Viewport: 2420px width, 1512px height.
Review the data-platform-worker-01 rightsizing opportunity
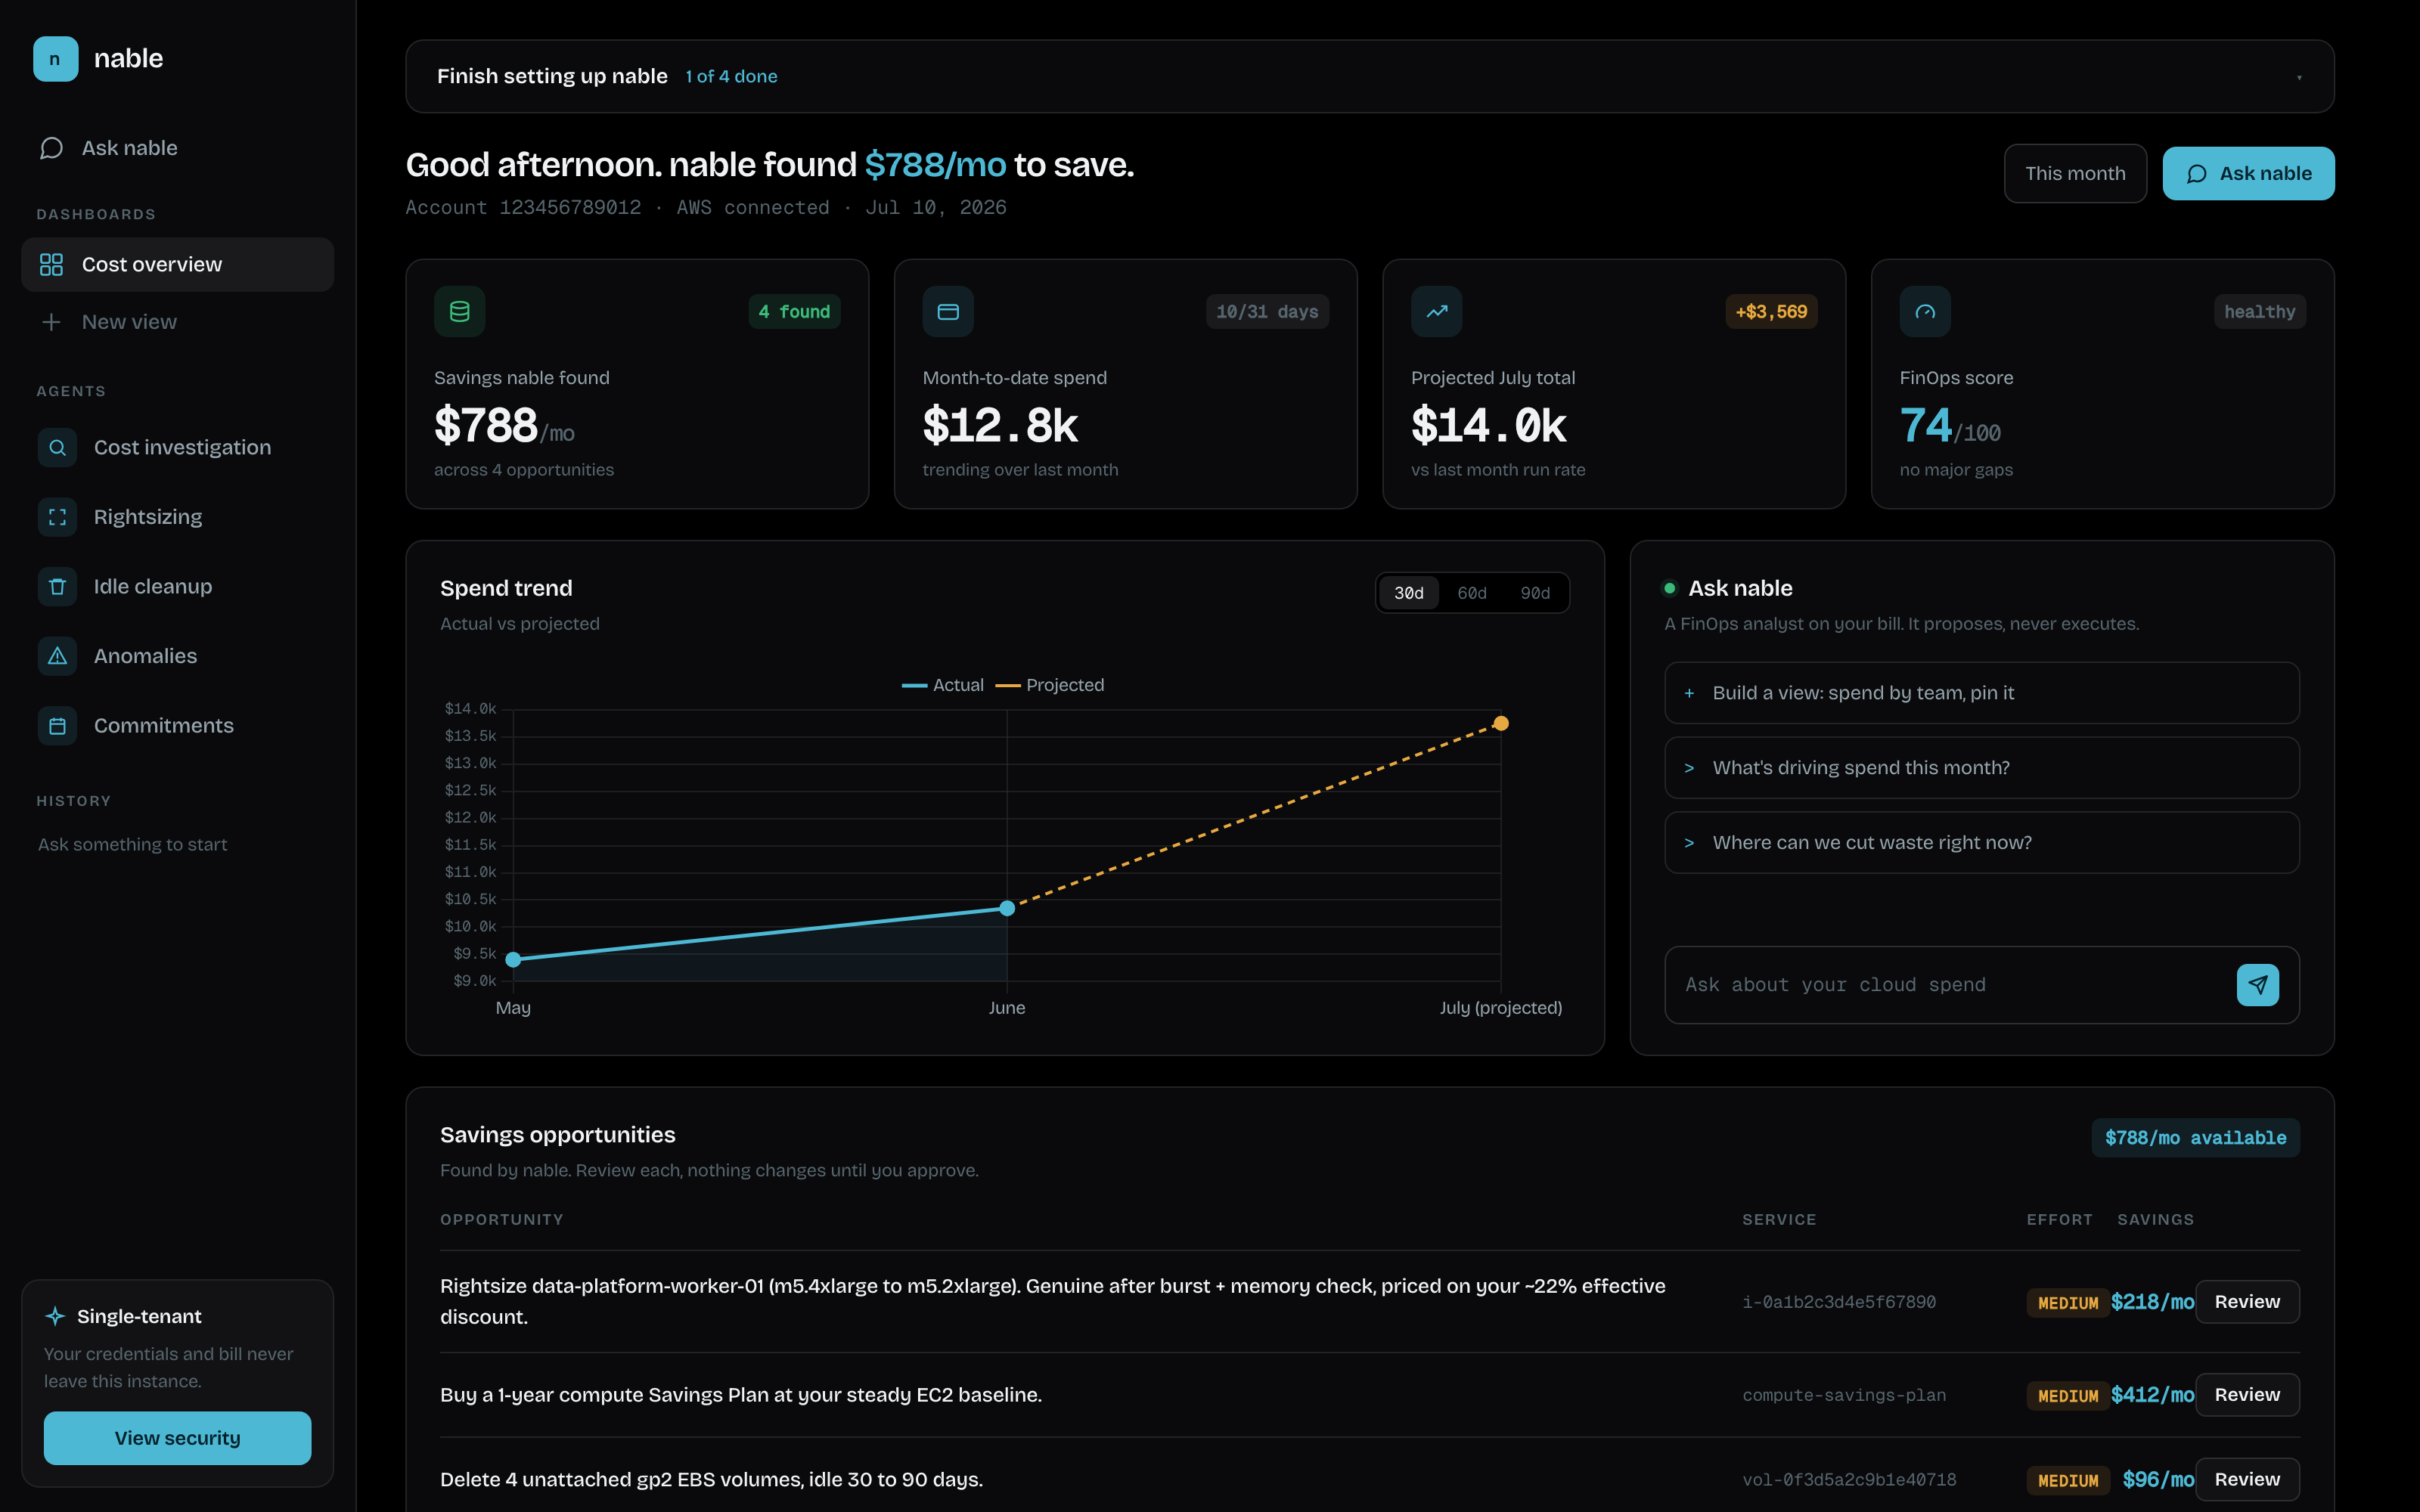[2247, 1302]
